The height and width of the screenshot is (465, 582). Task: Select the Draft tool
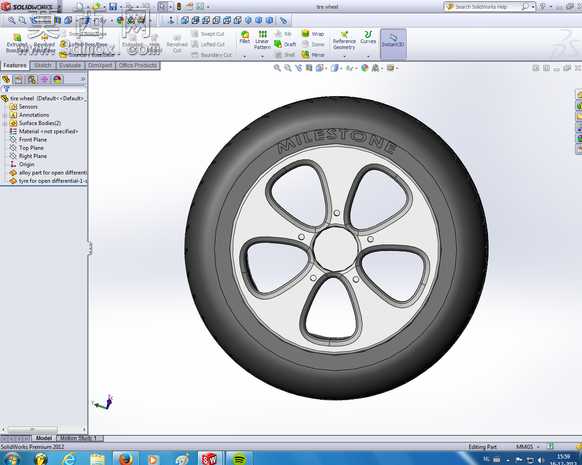pos(285,44)
